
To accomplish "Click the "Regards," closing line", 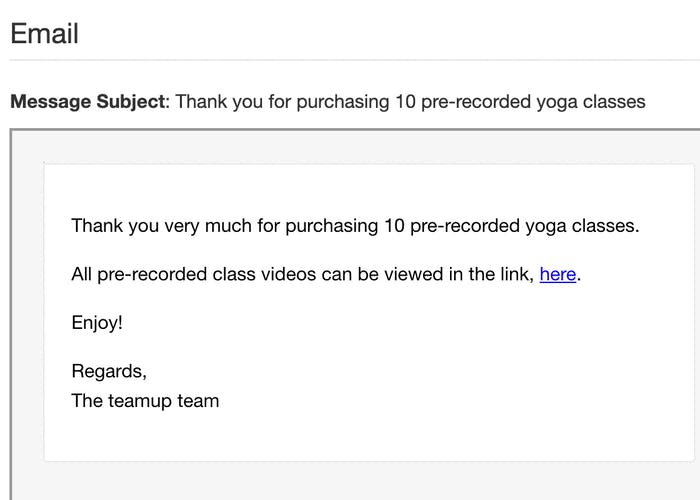I will tap(109, 371).
